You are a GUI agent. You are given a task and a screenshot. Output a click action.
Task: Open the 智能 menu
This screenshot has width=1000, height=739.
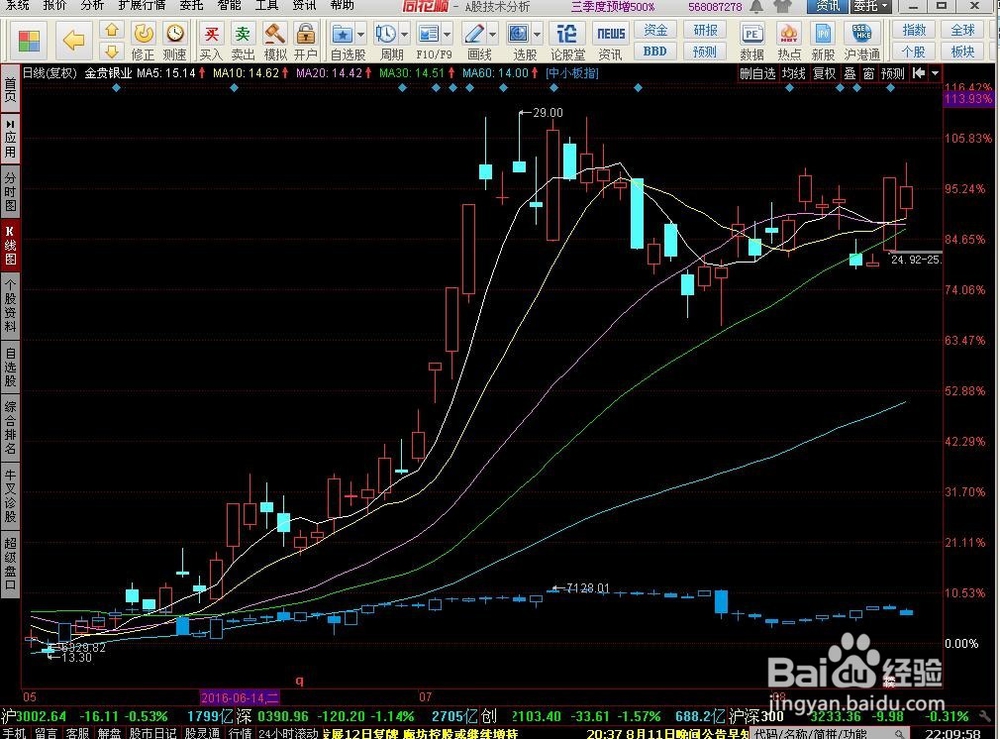click(229, 5)
